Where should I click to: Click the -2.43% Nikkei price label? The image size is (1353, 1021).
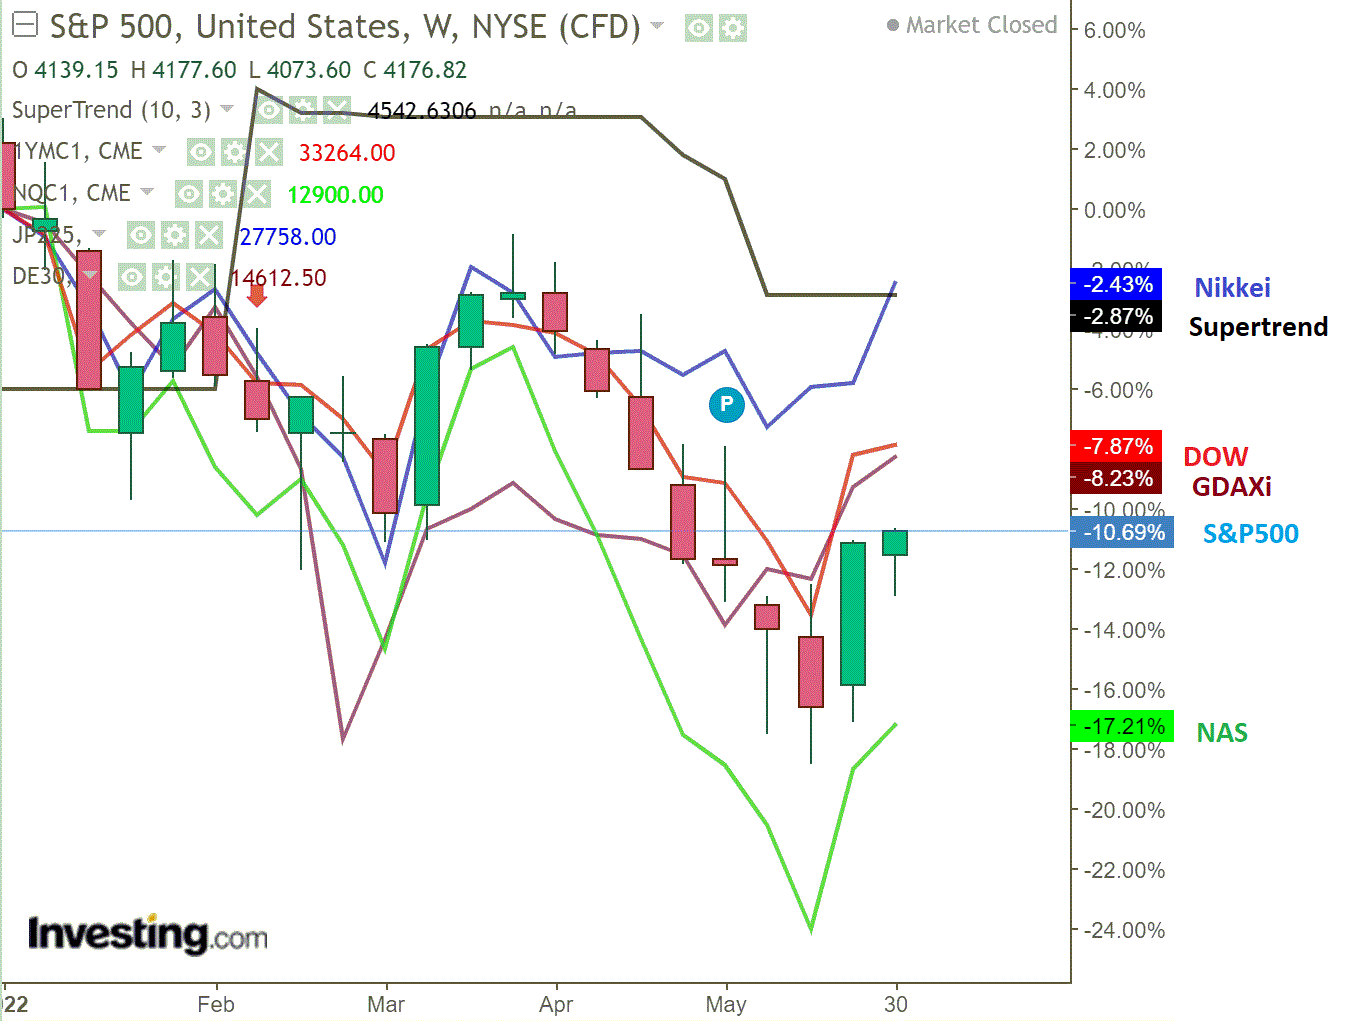coord(1116,284)
